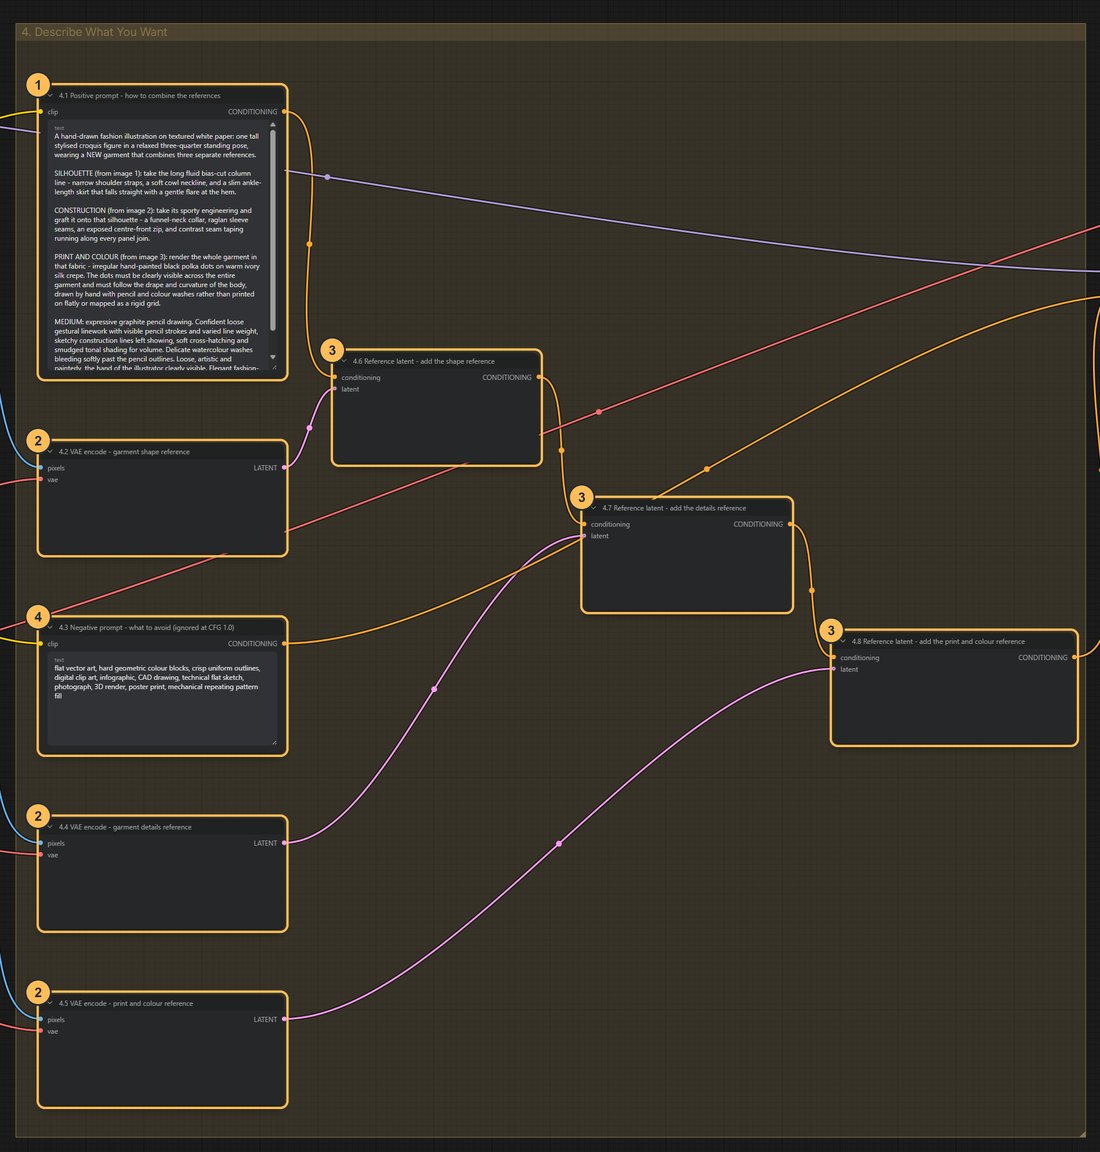This screenshot has width=1100, height=1152.
Task: Click the positive prompt scrollbar thumb
Action: (273, 230)
